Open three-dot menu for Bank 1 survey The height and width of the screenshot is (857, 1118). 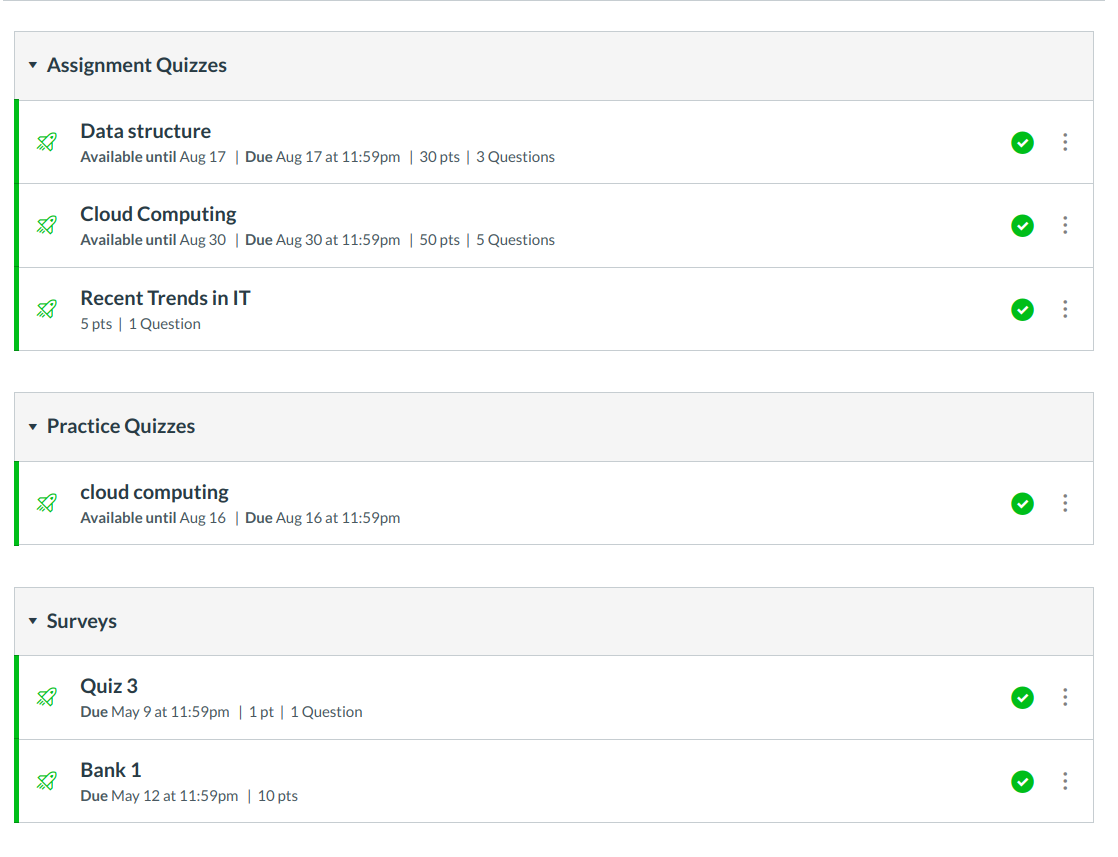tap(1065, 781)
